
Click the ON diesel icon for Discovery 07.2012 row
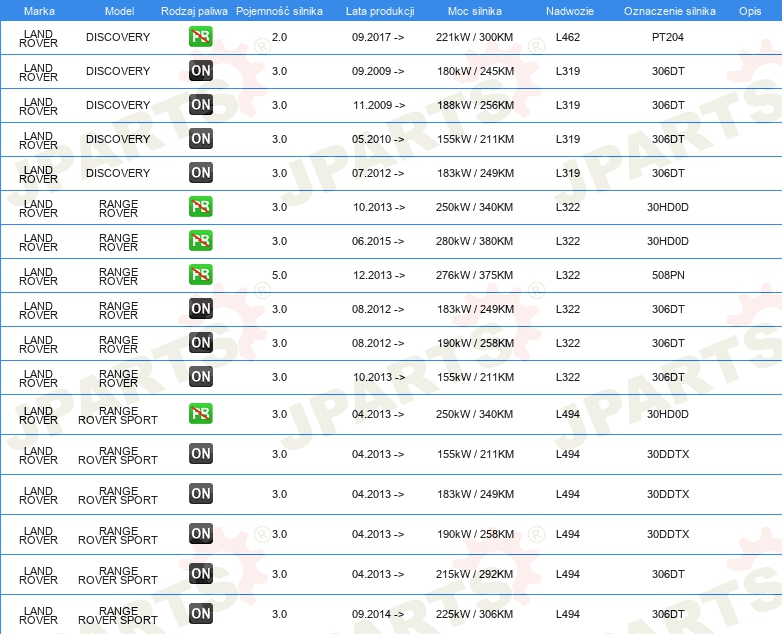coord(200,173)
